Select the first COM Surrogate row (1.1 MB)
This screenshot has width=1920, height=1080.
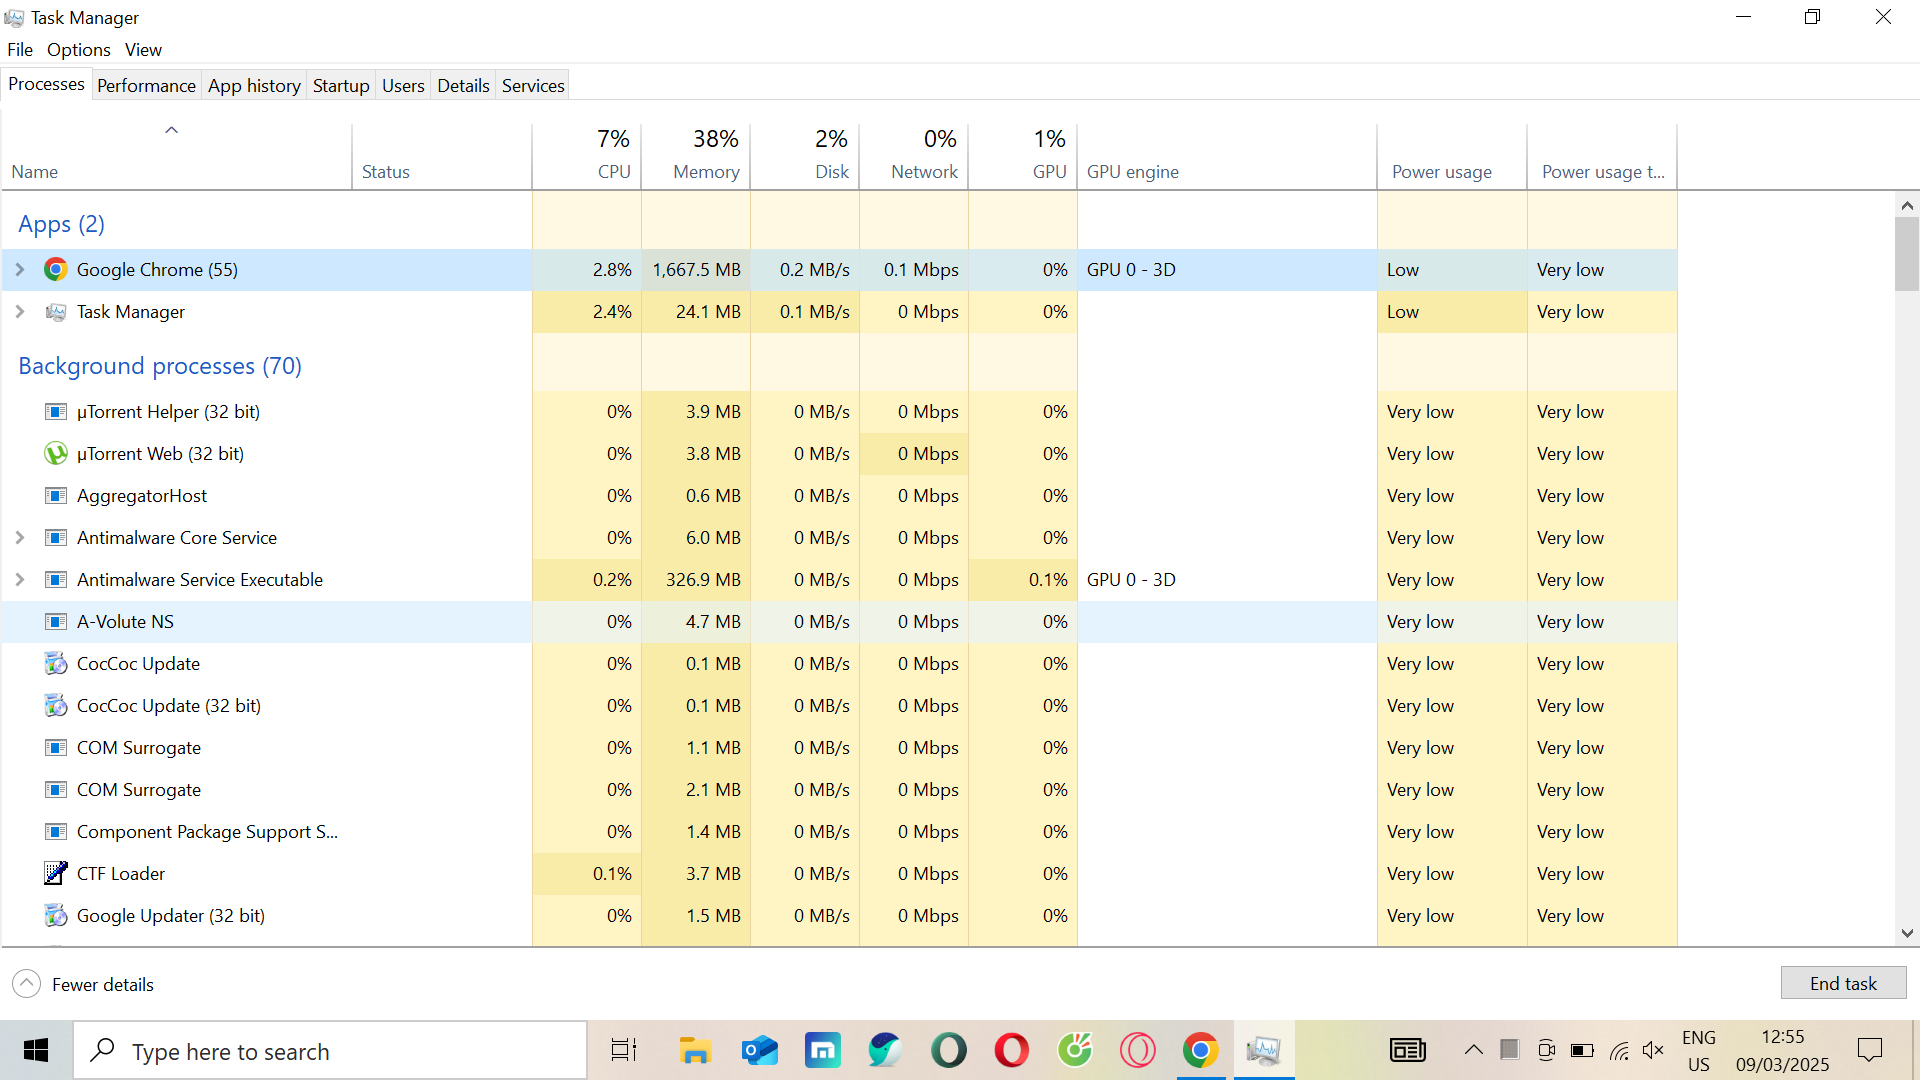(839, 748)
